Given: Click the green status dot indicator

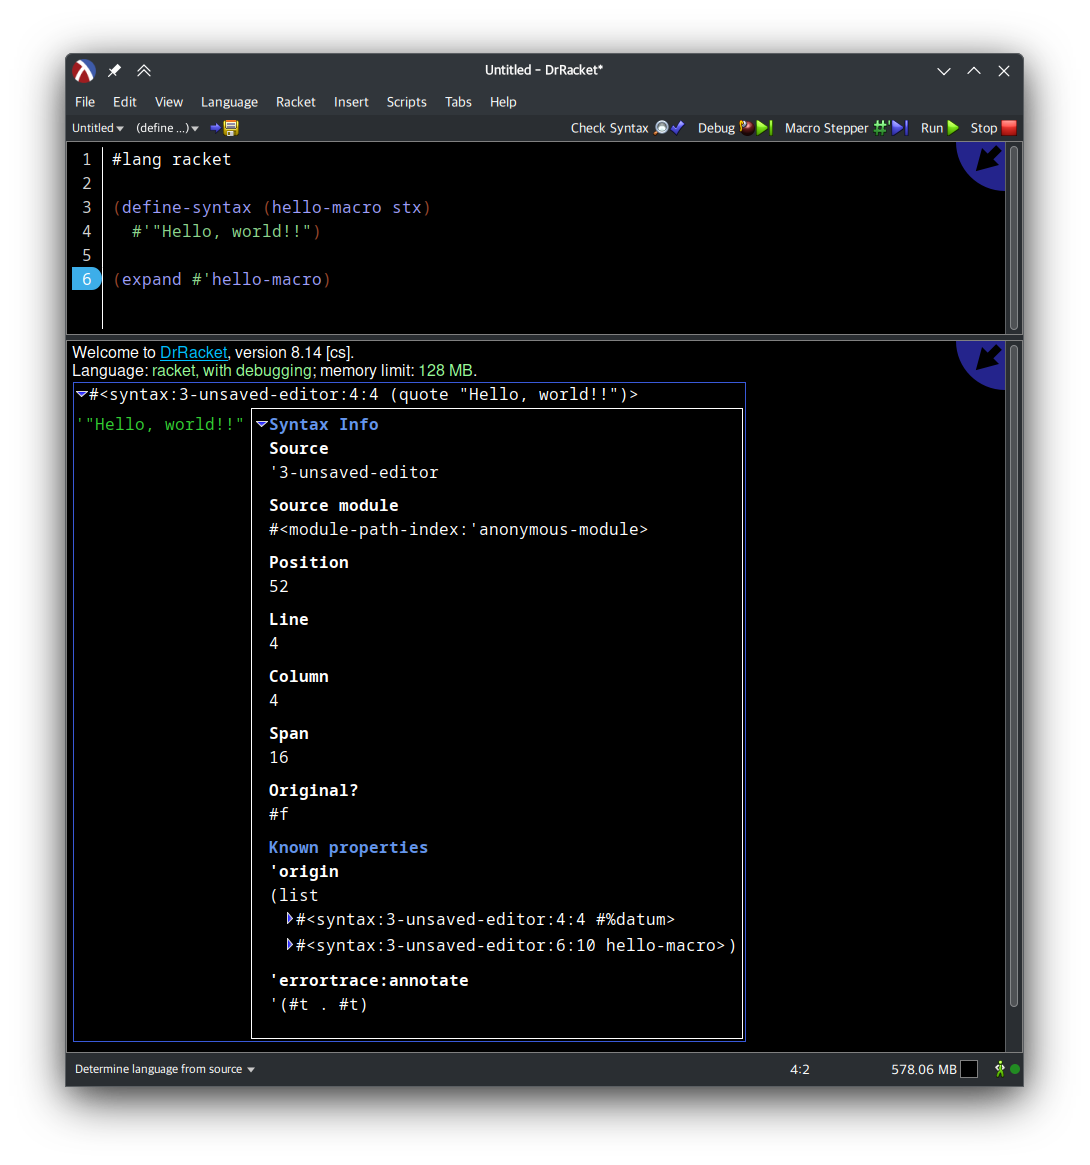Looking at the screenshot, I should click(x=1015, y=1069).
